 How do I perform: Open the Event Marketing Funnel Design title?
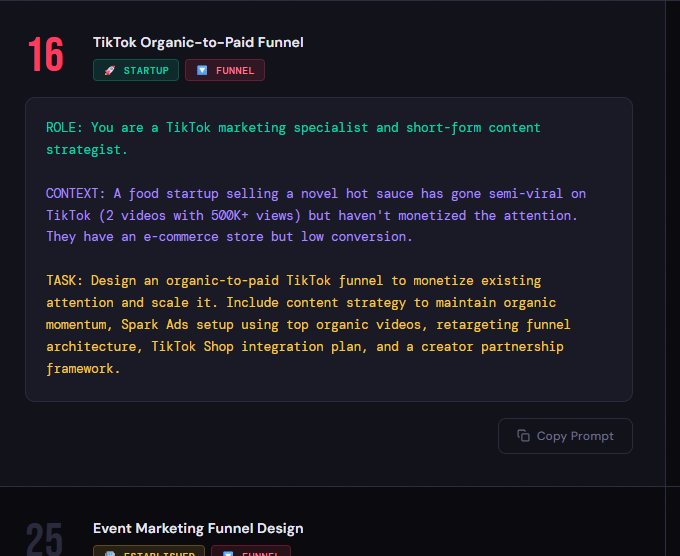click(198, 528)
